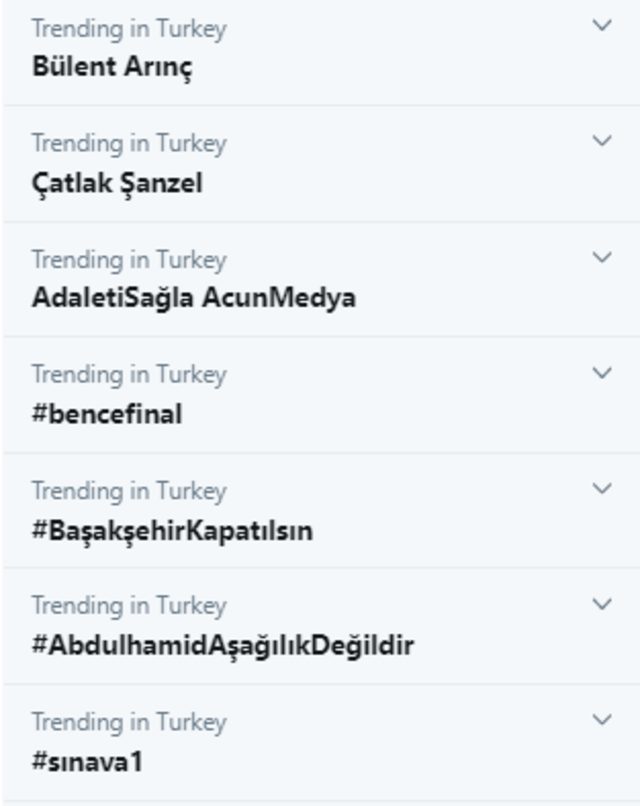Click 'Trending in Turkey' label above #sınava1
Viewport: 640px width, 806px height.
[x=129, y=722]
